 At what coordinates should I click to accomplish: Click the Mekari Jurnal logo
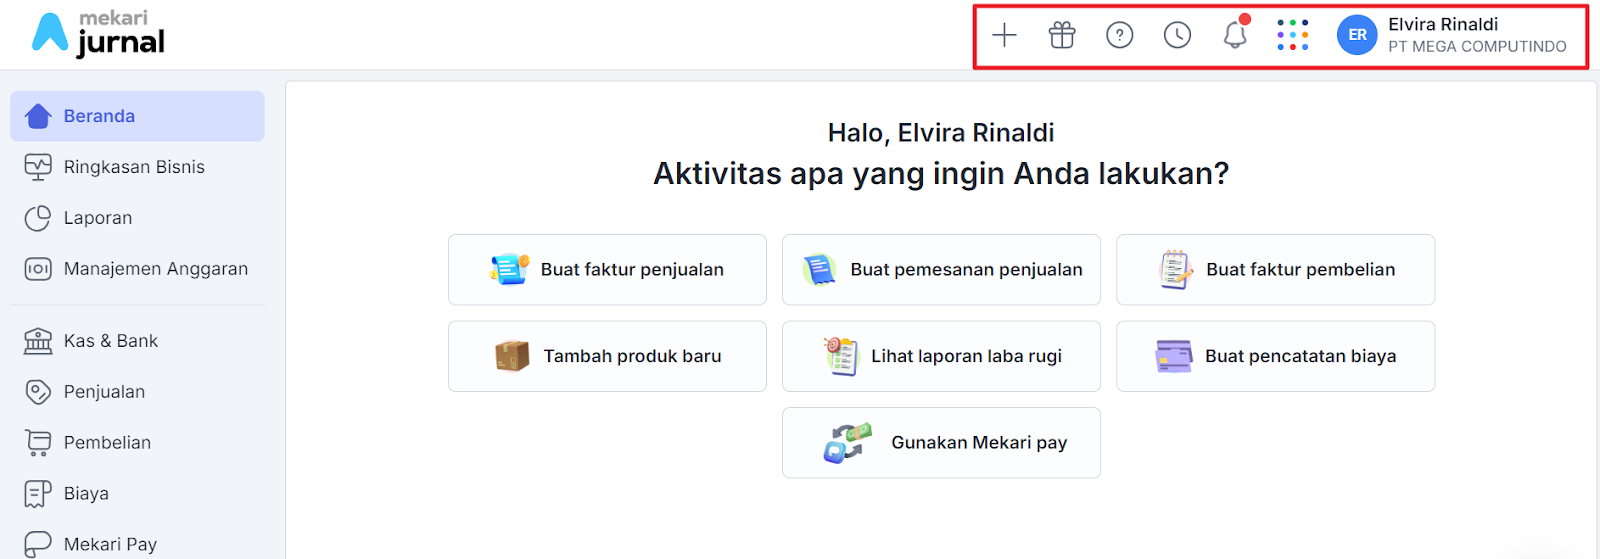(x=98, y=34)
